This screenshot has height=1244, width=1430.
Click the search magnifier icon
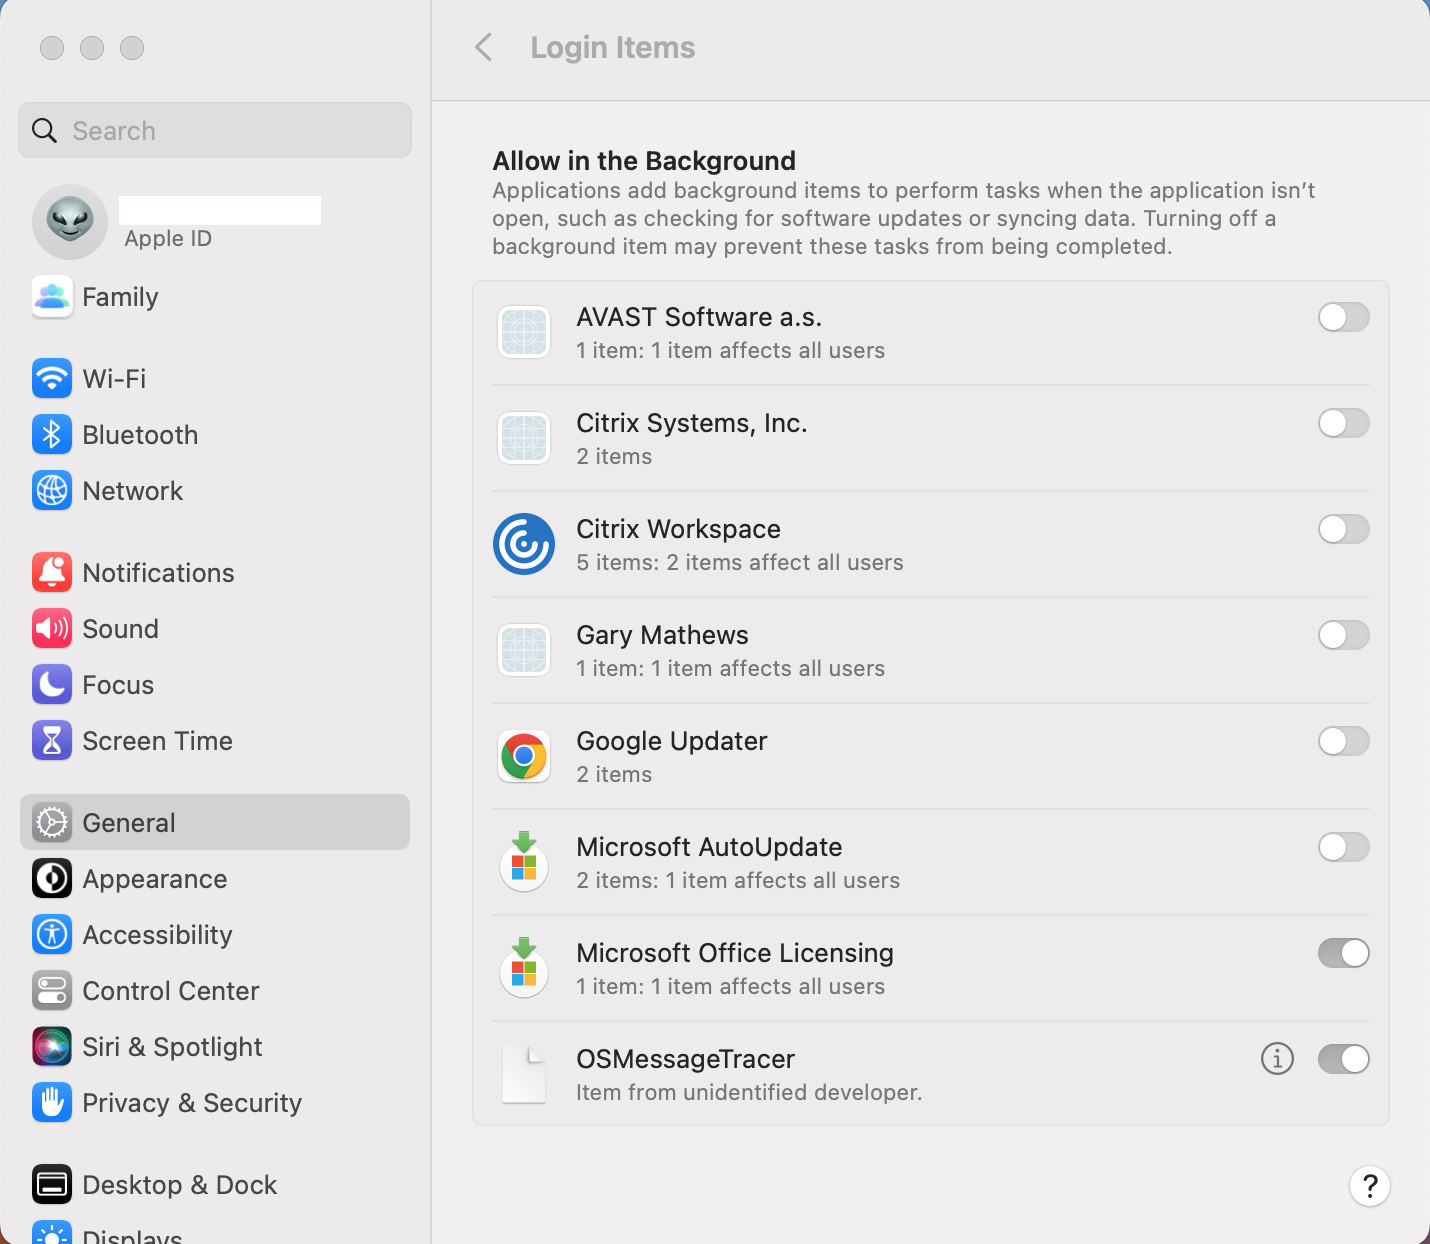pos(45,130)
